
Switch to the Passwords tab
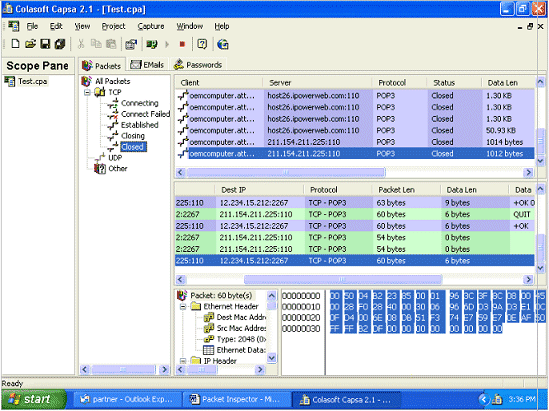198,65
